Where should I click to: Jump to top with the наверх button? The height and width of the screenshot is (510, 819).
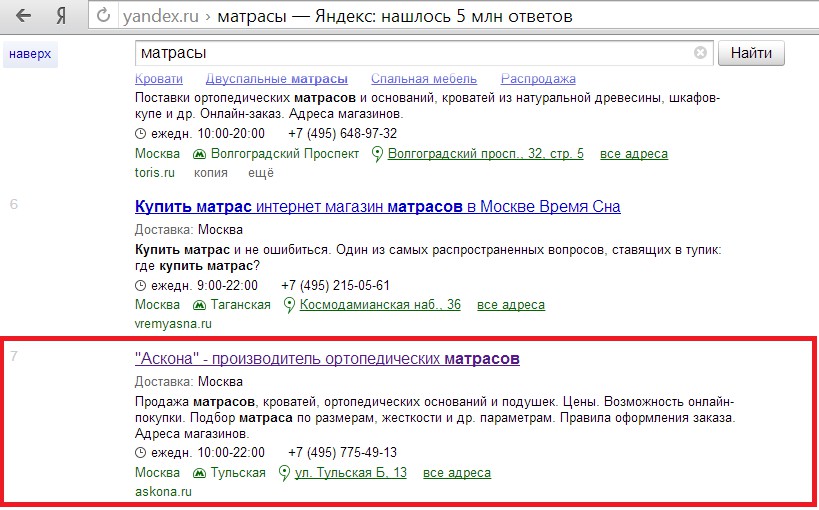click(30, 54)
